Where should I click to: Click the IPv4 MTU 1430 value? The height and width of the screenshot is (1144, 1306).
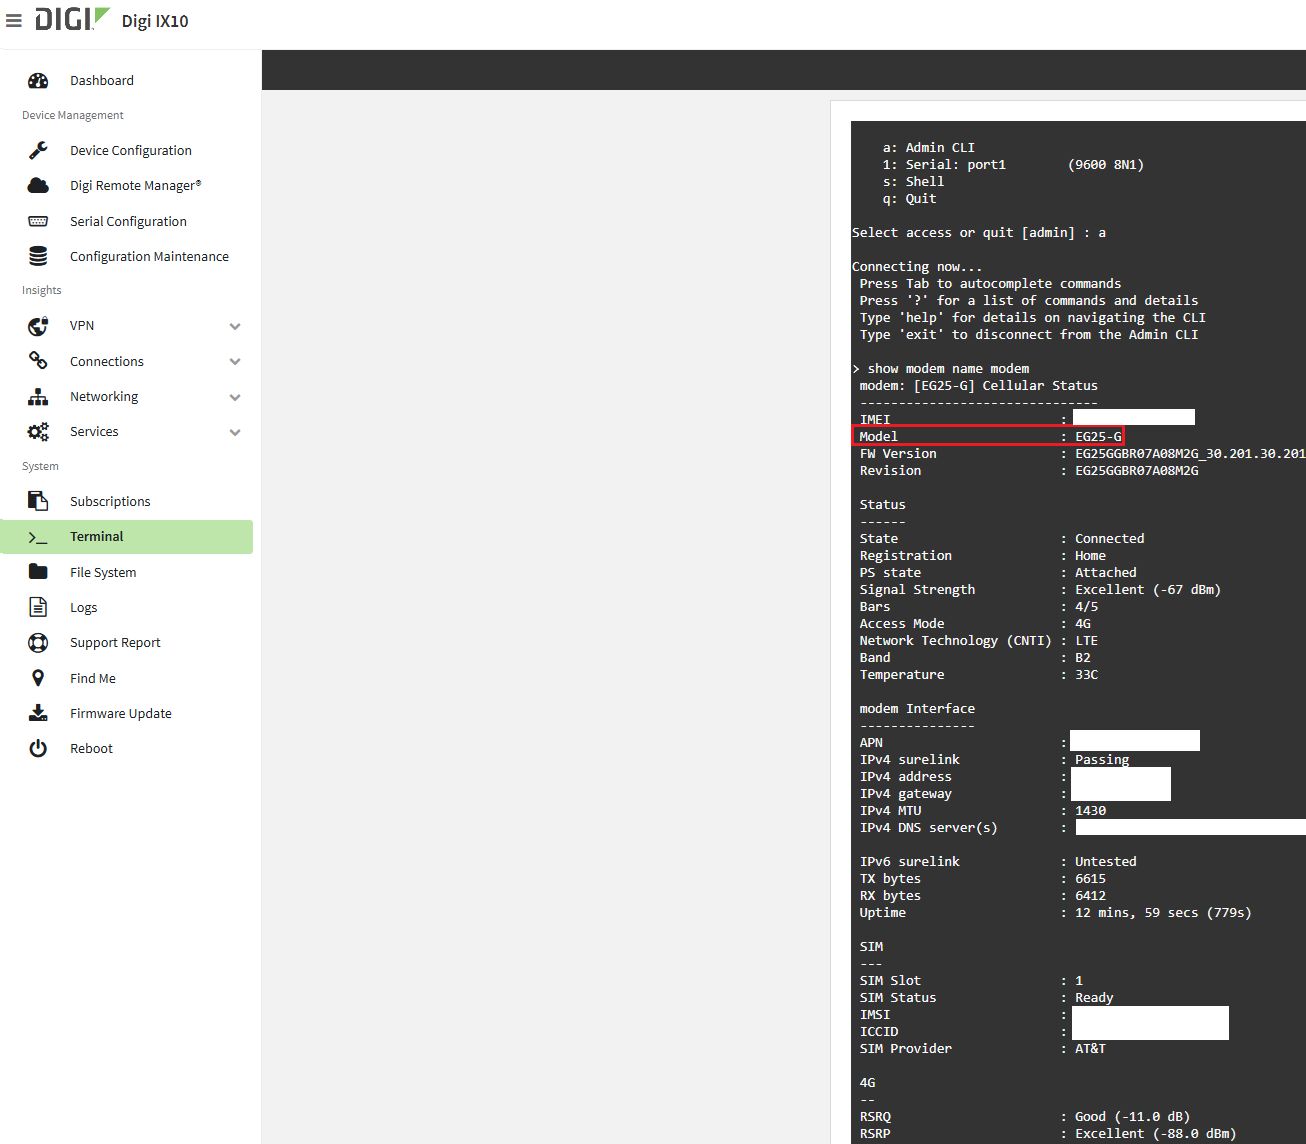pyautogui.click(x=1090, y=810)
